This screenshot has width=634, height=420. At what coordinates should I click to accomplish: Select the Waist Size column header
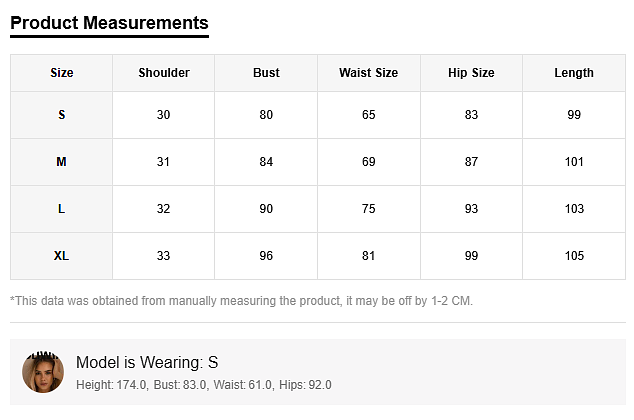coord(369,73)
